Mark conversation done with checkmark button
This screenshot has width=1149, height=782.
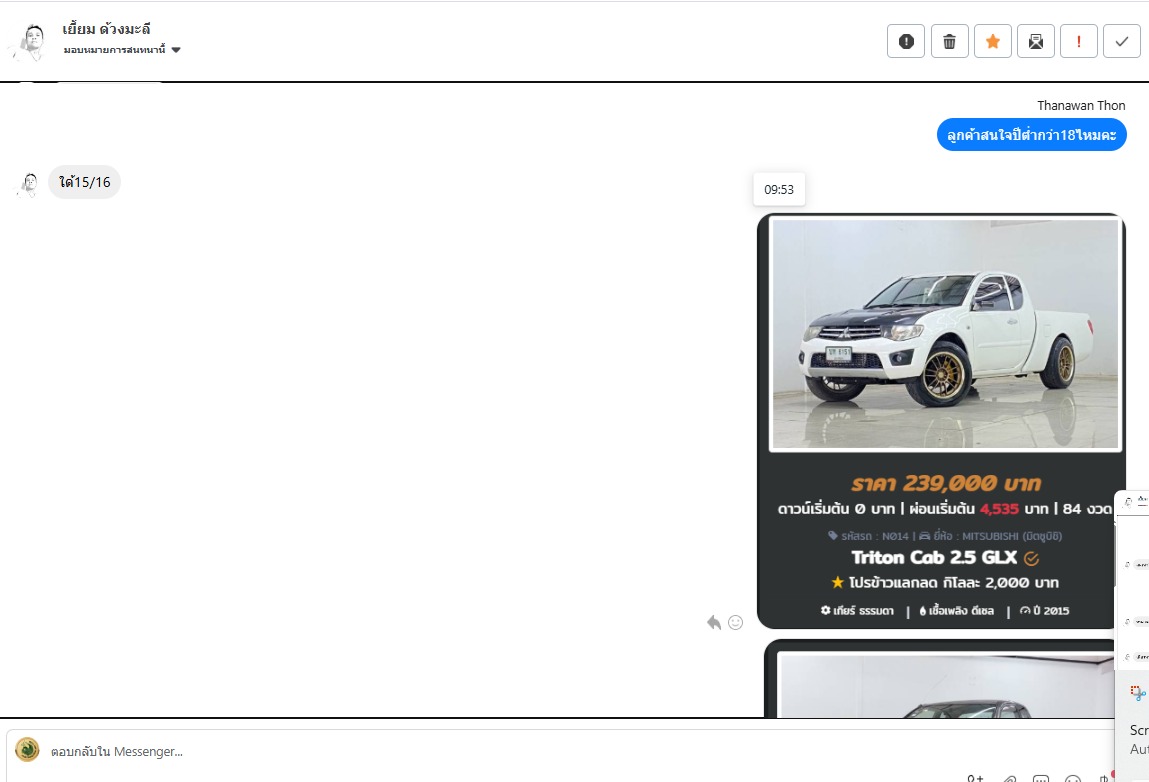tap(1121, 41)
